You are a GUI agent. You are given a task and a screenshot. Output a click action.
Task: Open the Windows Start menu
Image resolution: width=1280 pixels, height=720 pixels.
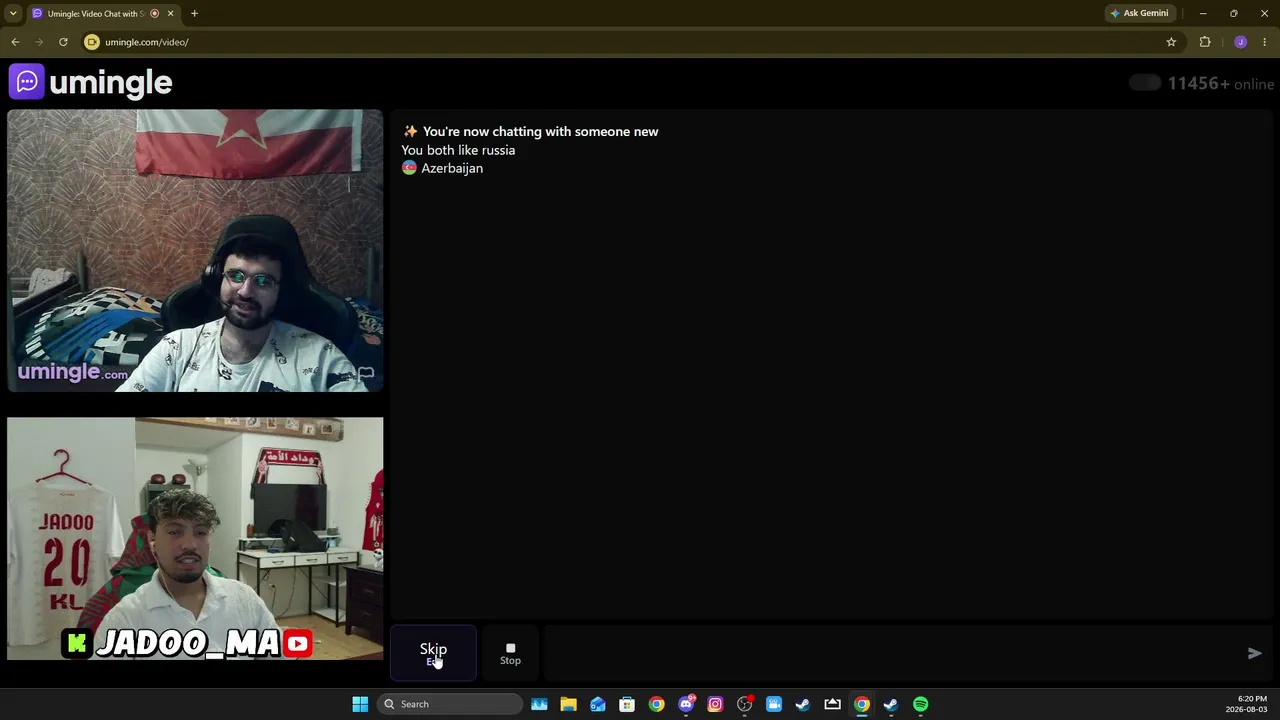click(x=360, y=704)
